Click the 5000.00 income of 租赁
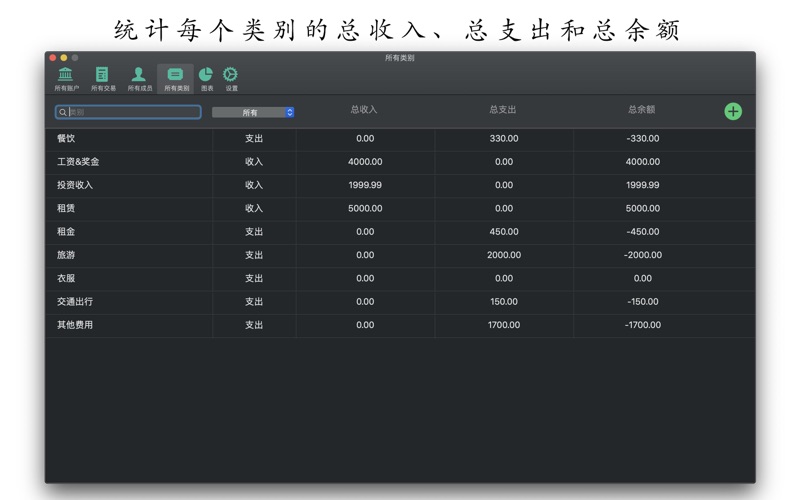 click(x=365, y=209)
